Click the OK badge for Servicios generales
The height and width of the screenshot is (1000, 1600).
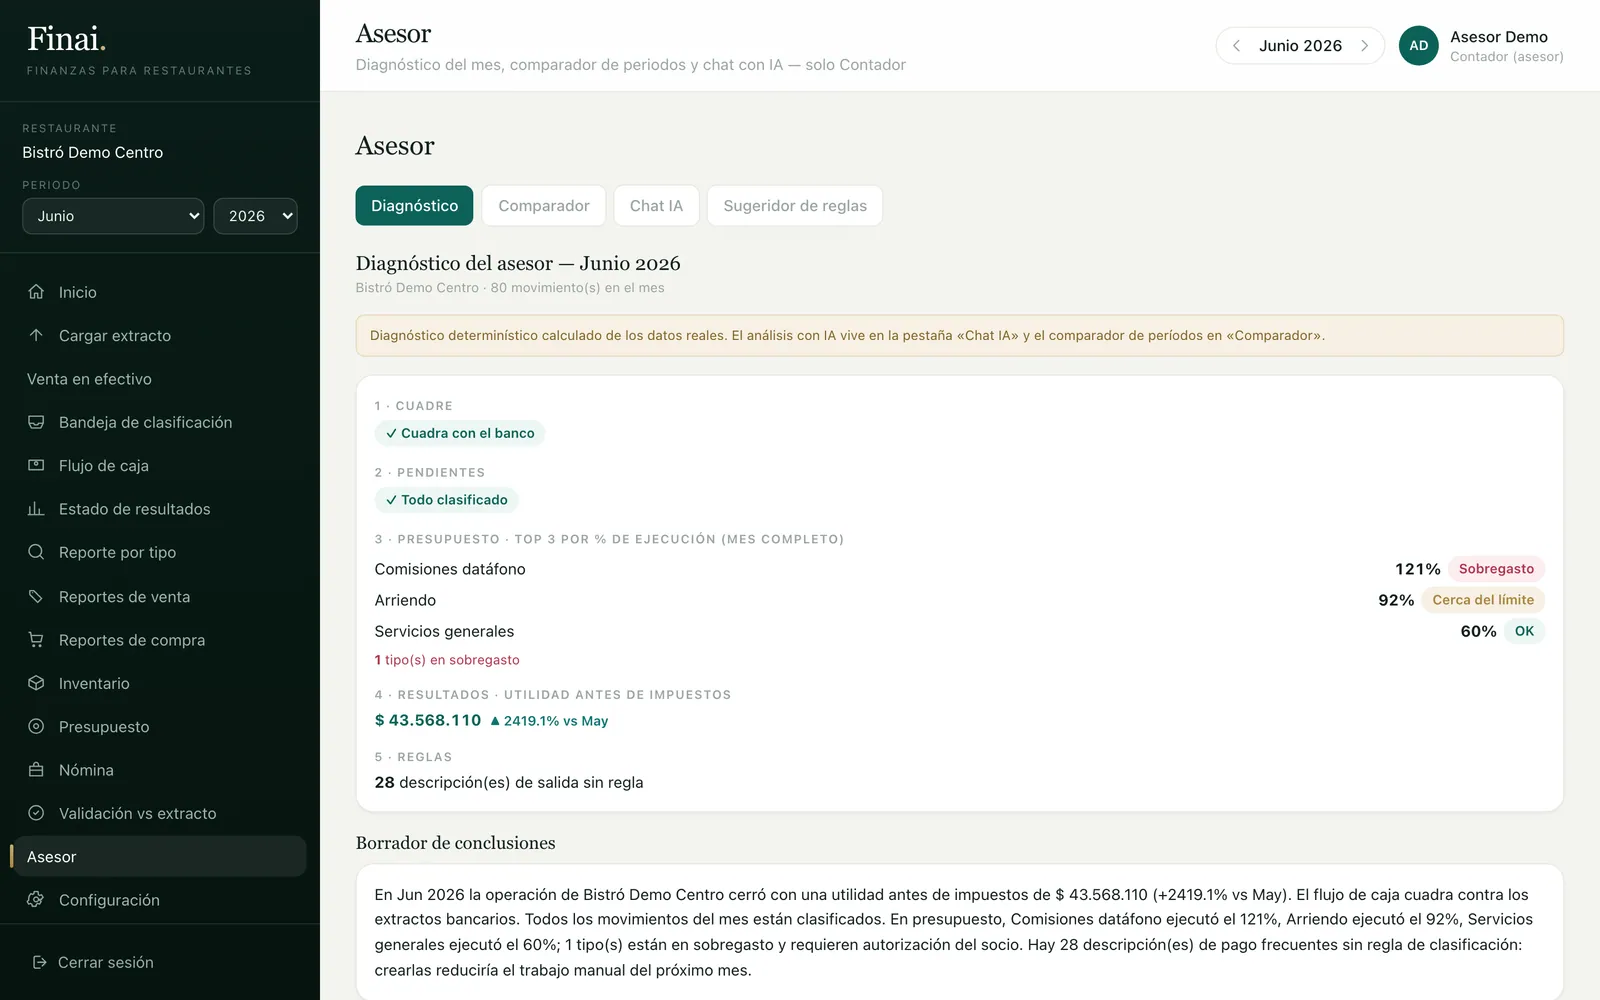click(x=1524, y=631)
